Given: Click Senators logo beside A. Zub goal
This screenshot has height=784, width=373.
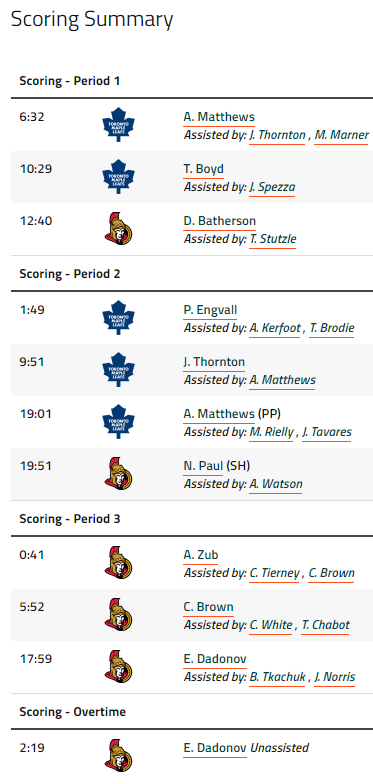Looking at the screenshot, I should (x=118, y=562).
